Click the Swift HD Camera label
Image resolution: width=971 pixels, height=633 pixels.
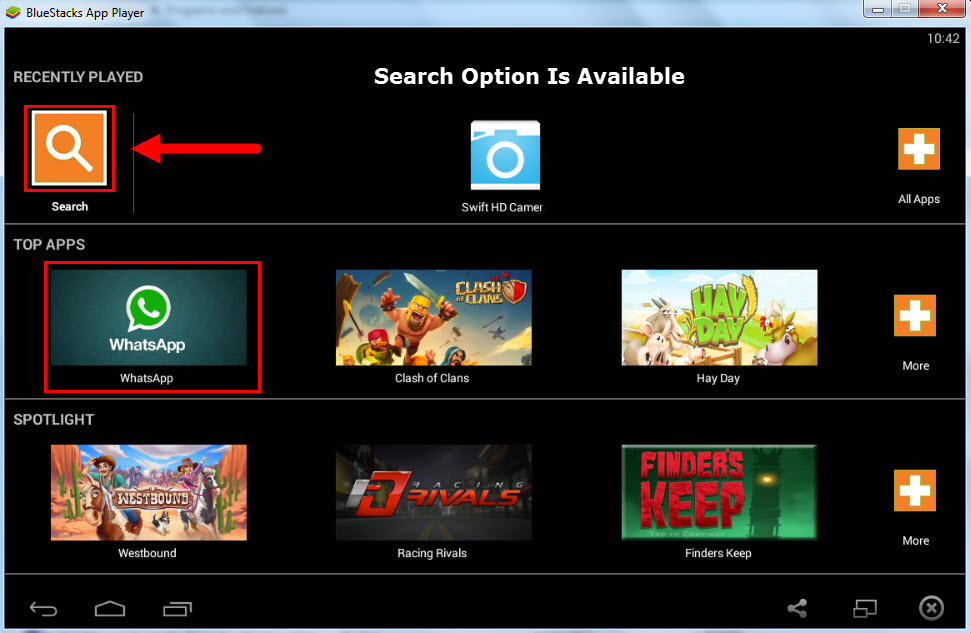[502, 207]
